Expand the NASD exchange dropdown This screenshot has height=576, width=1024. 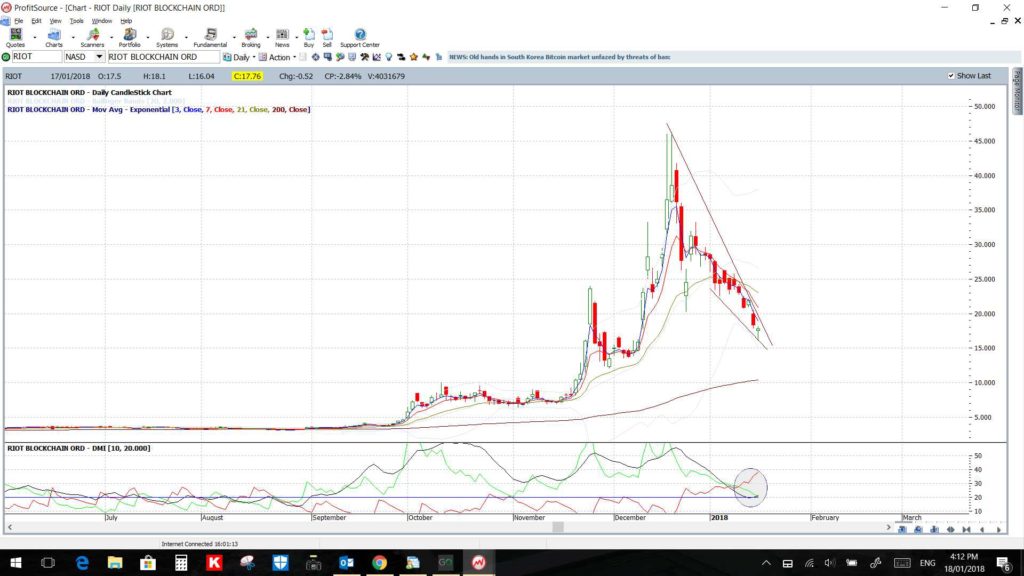click(x=99, y=57)
